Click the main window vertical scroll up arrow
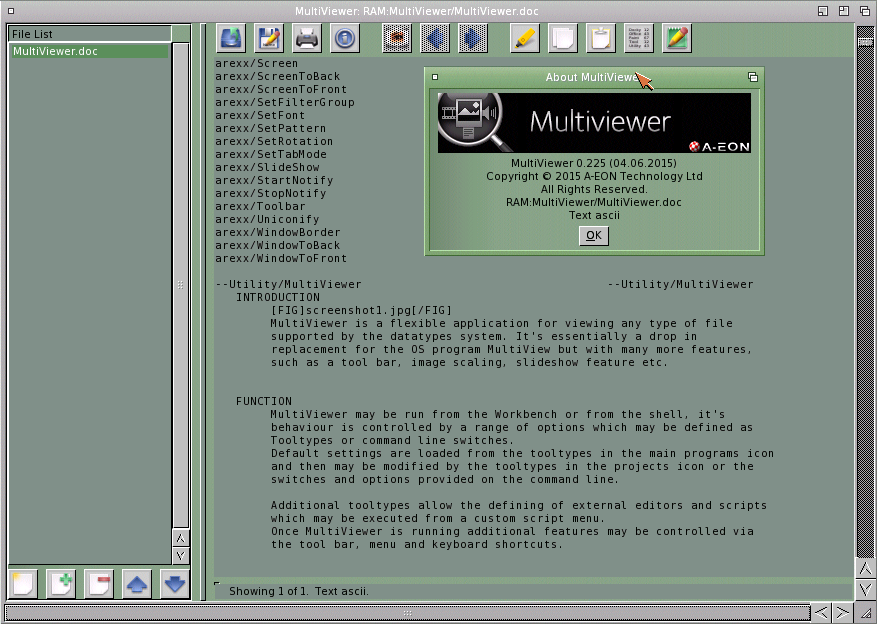This screenshot has width=877, height=624. [866, 569]
